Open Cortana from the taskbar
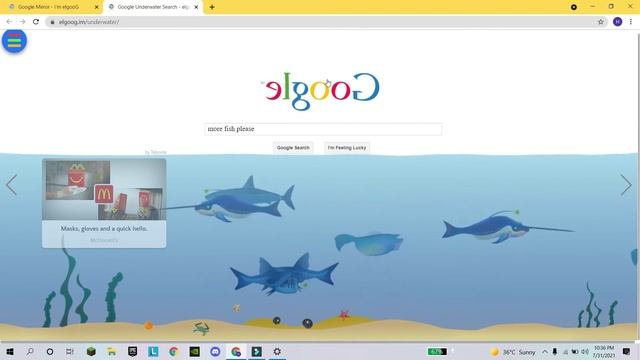Viewport: 640px width, 360px height. pyautogui.click(x=50, y=351)
